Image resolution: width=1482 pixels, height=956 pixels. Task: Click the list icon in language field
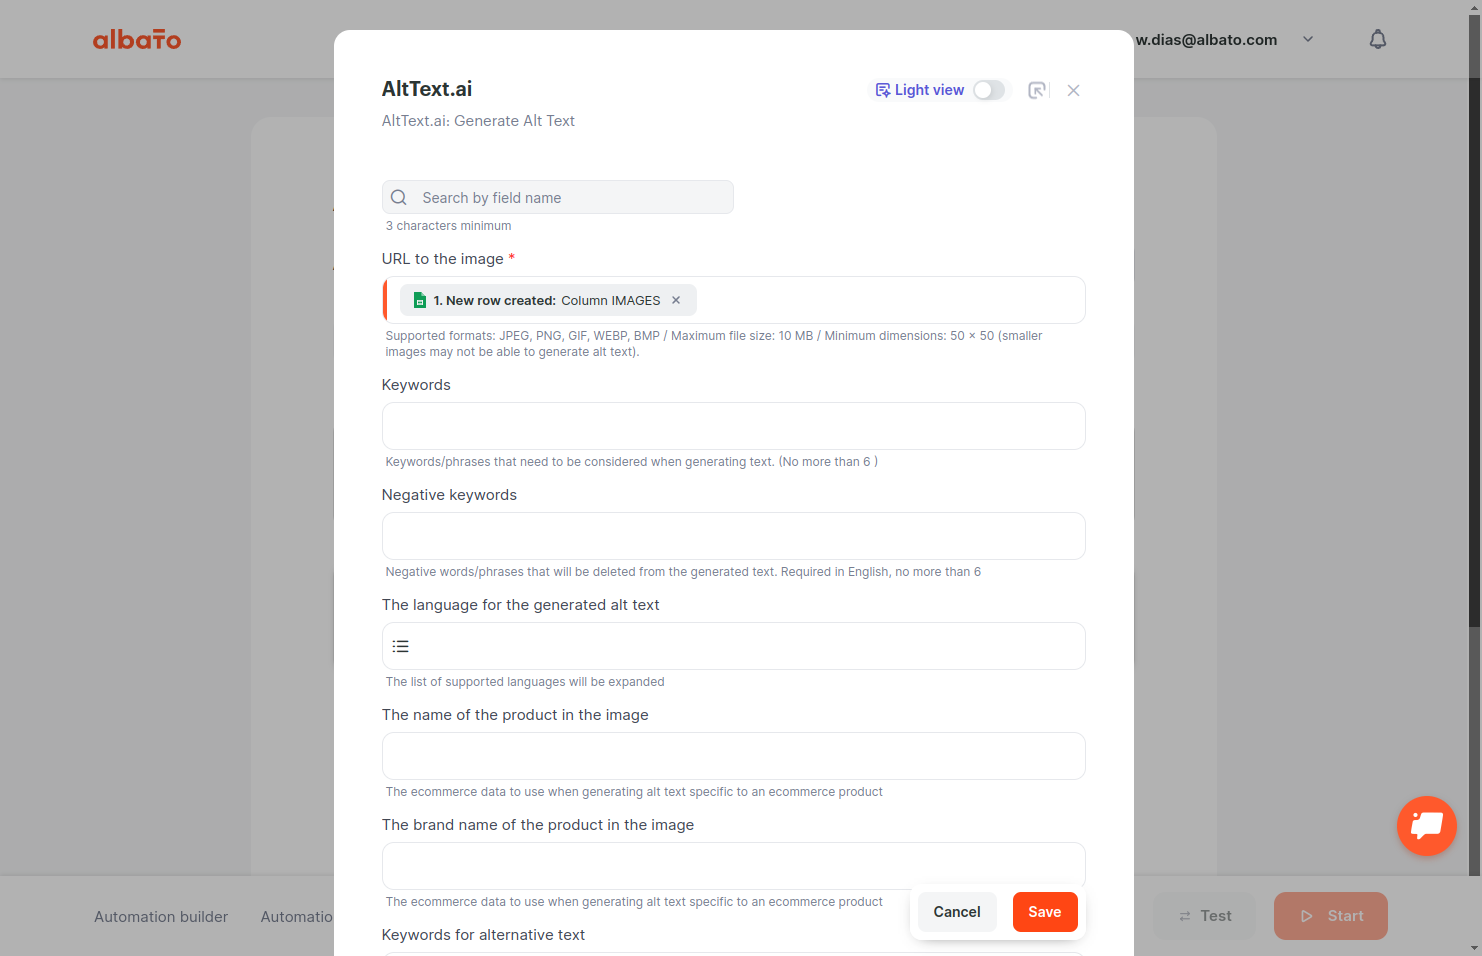(x=401, y=646)
